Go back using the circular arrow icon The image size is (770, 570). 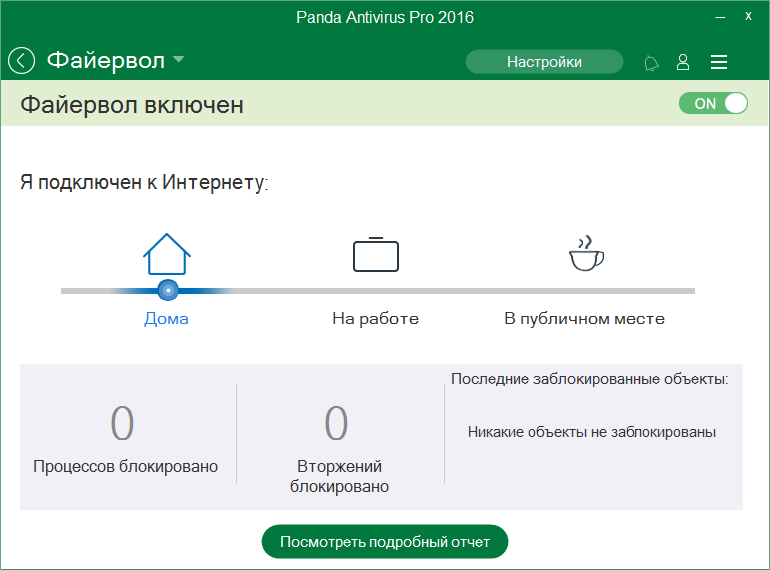pyautogui.click(x=22, y=61)
